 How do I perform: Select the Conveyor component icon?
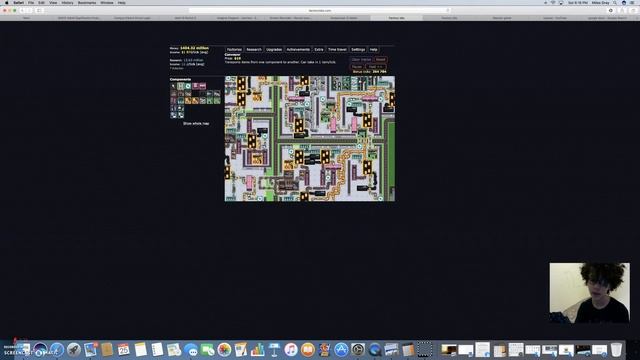181,86
